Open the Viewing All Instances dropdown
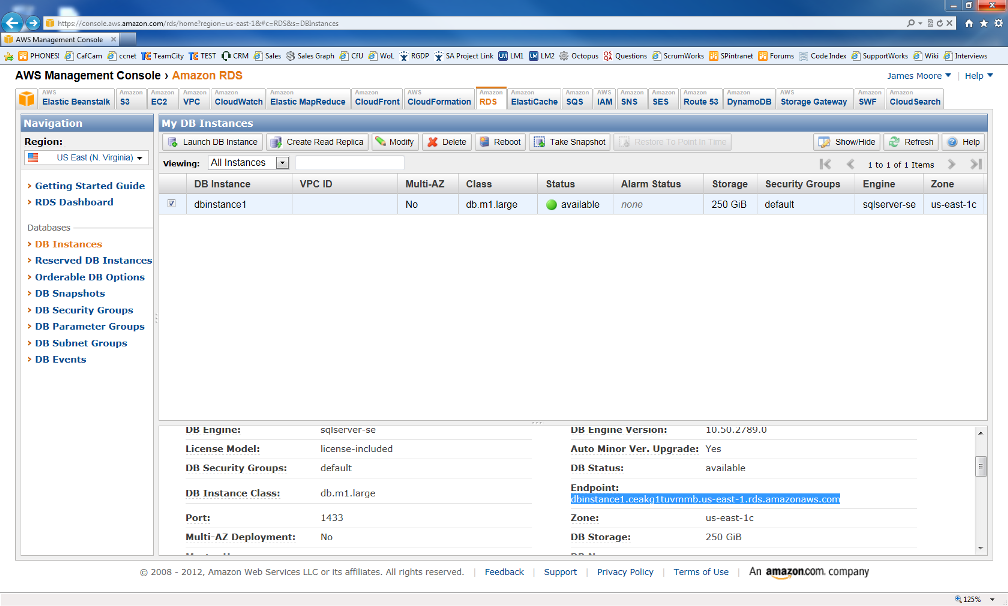The height and width of the screenshot is (606, 1008). pos(249,163)
